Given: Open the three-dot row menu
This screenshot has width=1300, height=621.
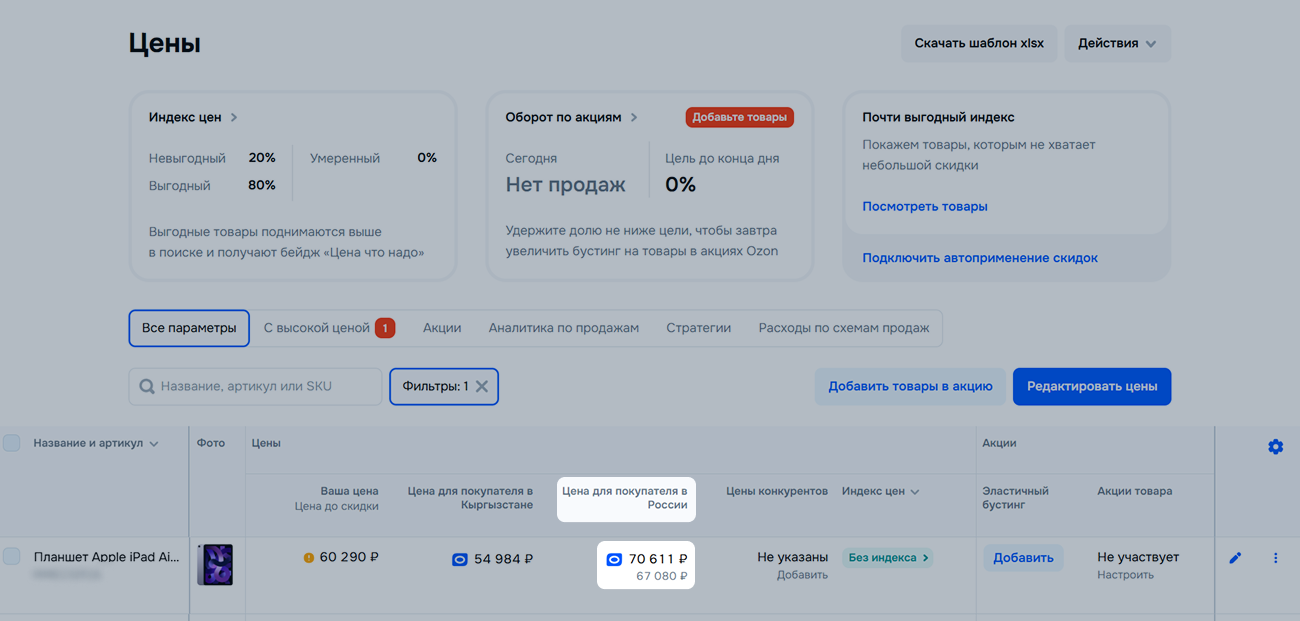Looking at the screenshot, I should (x=1275, y=558).
